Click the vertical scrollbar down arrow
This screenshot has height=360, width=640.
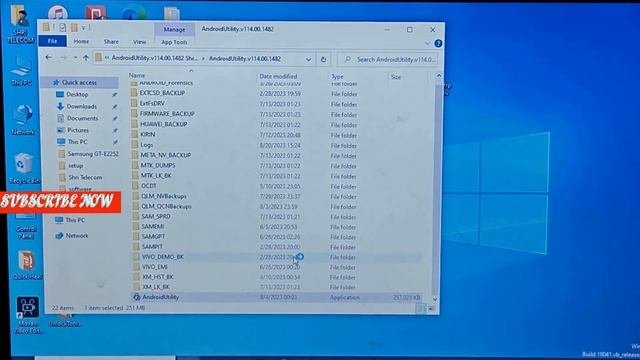[435, 299]
